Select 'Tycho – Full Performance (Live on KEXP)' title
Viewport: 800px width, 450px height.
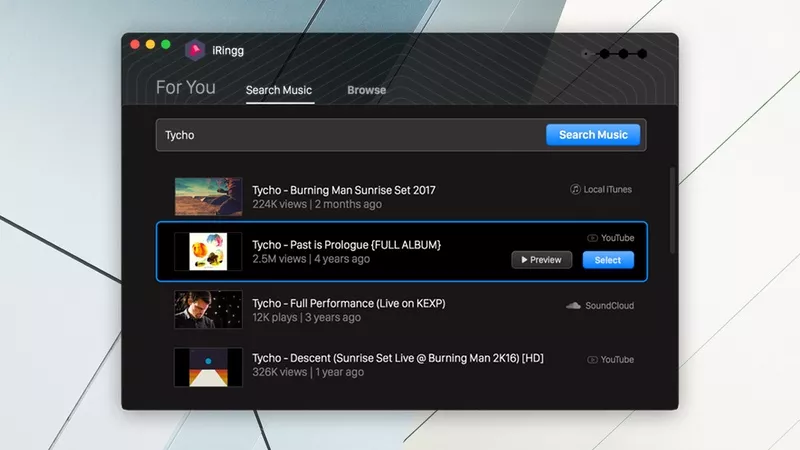click(x=349, y=304)
